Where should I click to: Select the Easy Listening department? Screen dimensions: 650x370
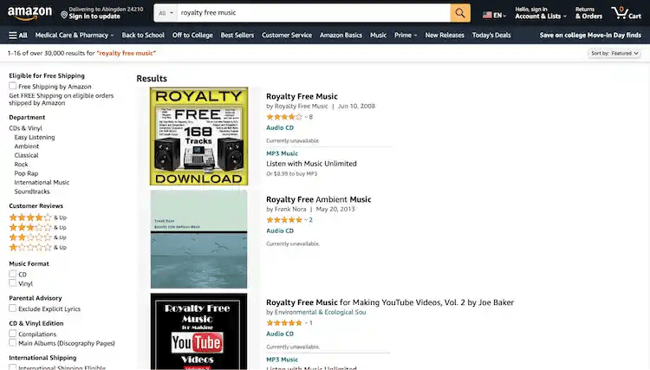pos(34,137)
